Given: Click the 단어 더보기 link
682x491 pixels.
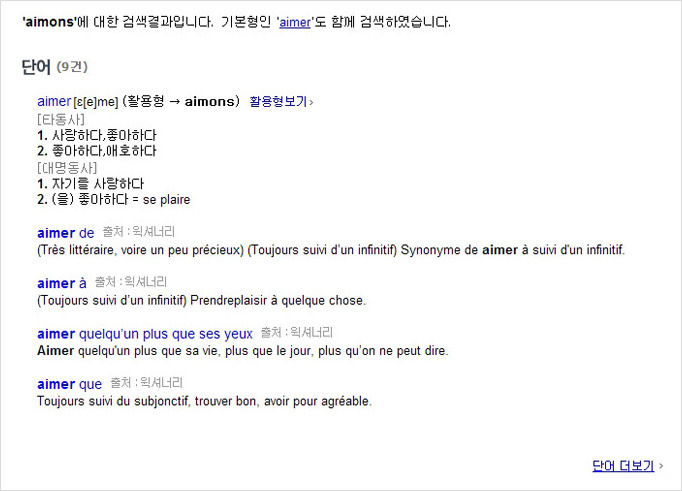Looking at the screenshot, I should [623, 466].
